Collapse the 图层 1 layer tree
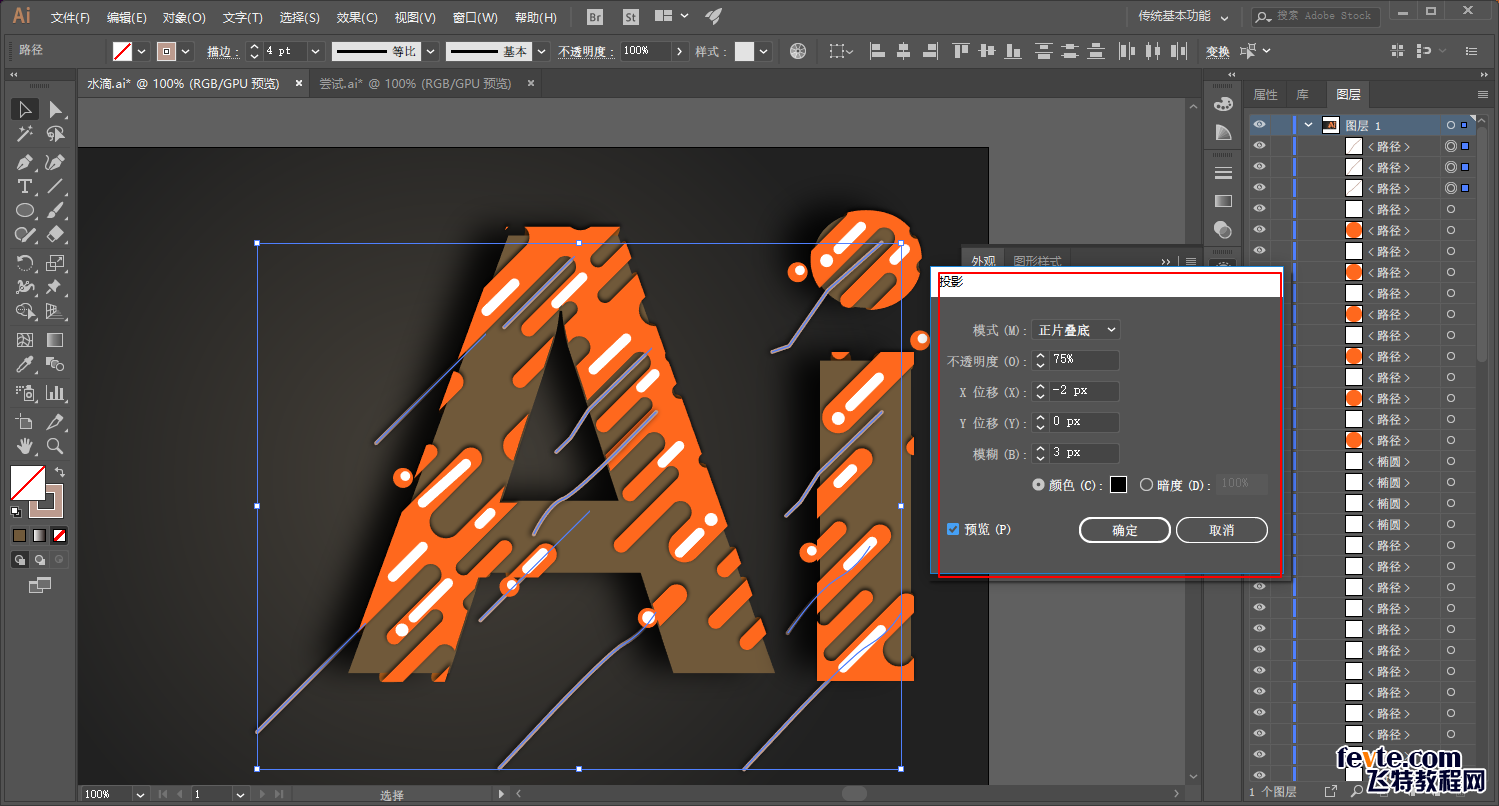 1308,125
